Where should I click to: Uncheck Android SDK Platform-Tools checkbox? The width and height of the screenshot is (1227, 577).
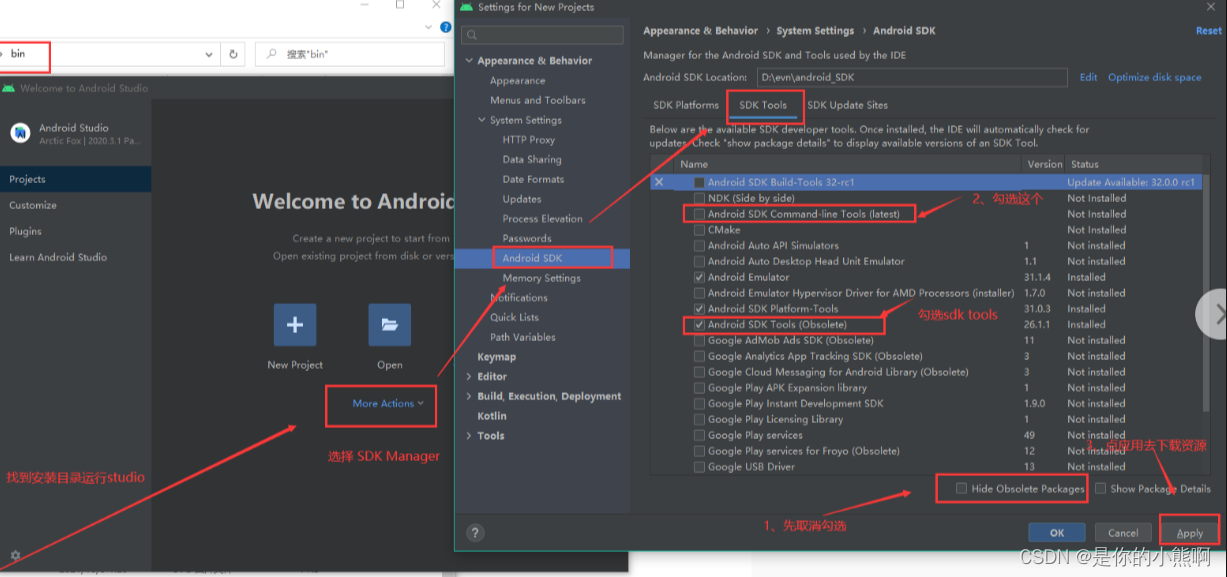[x=699, y=309]
